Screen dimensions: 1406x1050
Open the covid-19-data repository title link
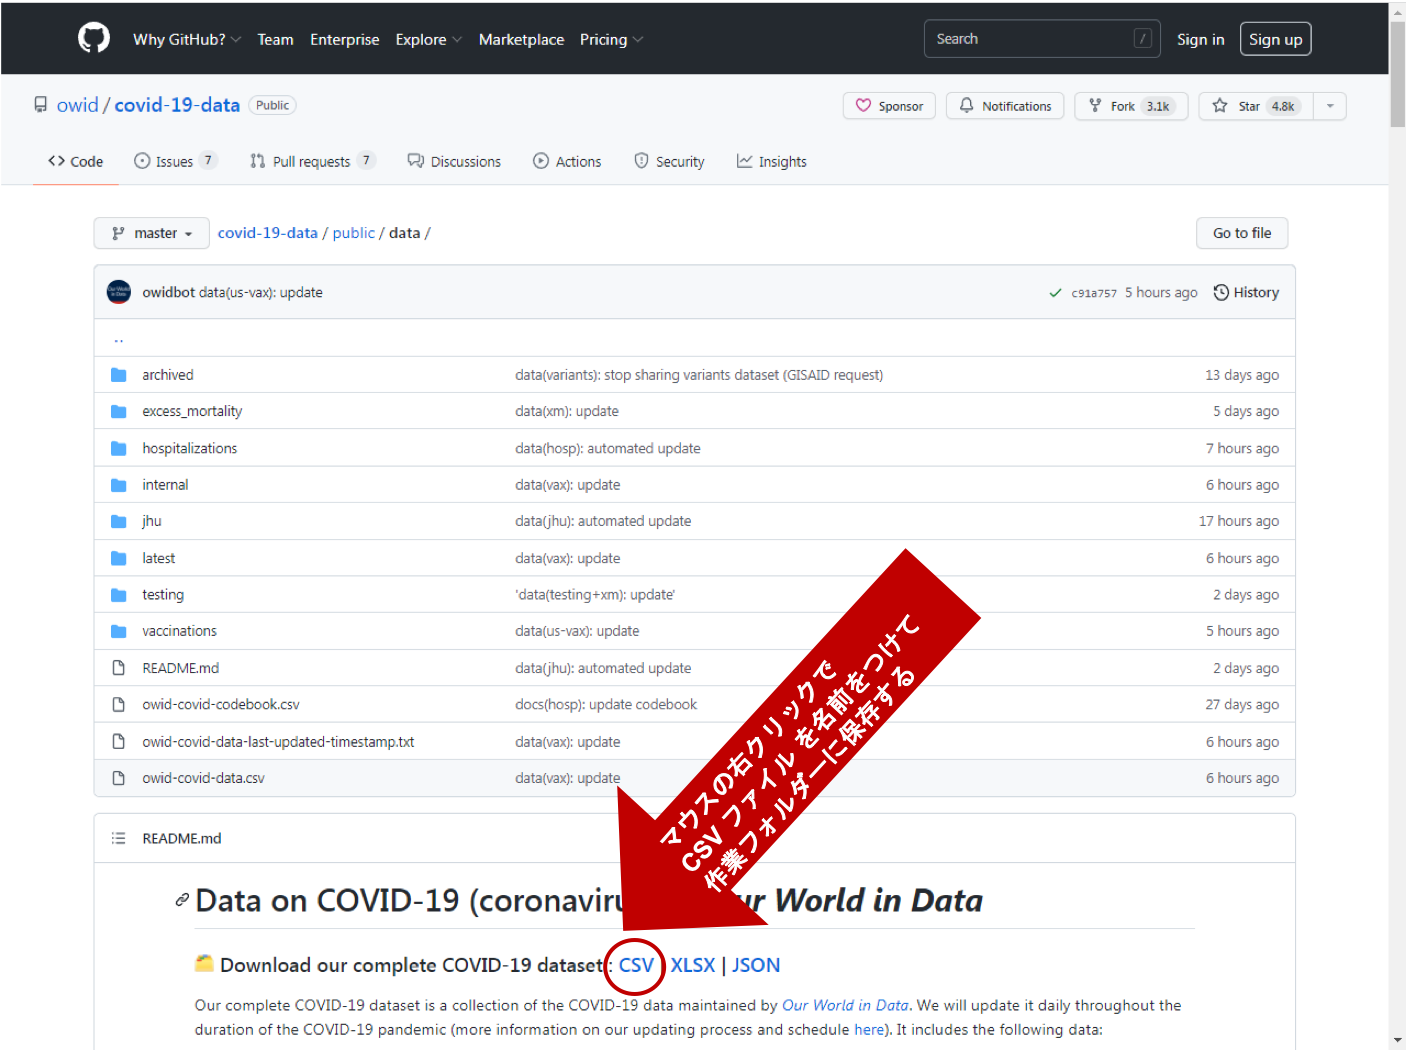[177, 105]
